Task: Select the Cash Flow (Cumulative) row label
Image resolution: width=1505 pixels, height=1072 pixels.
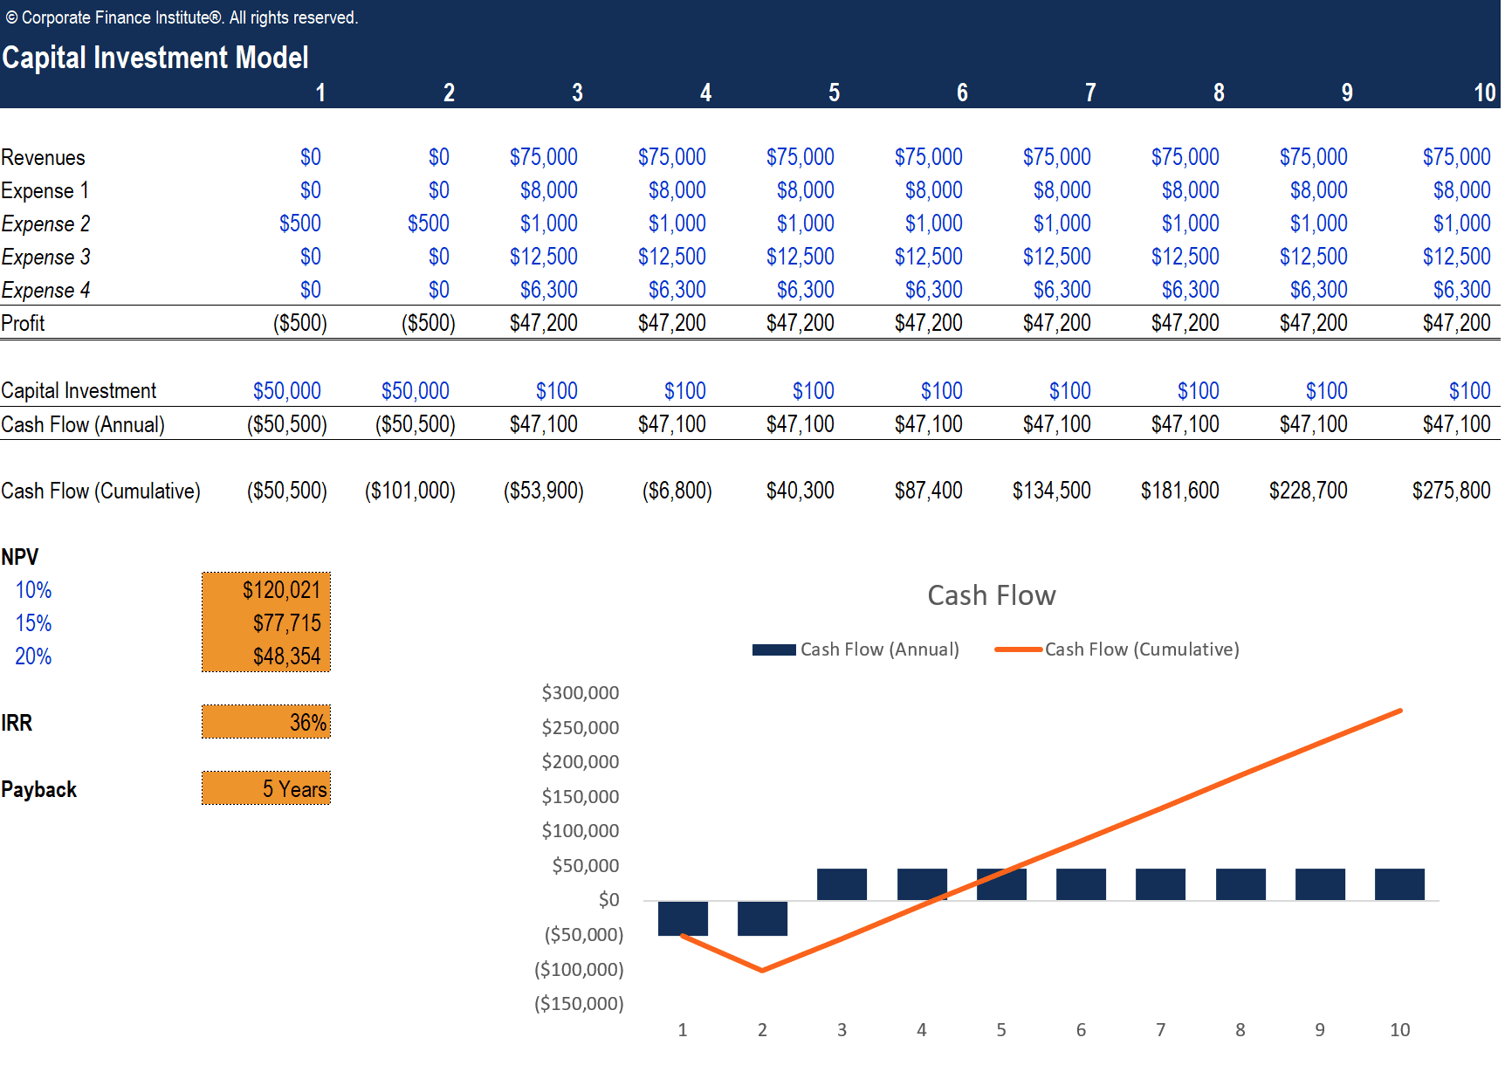Action: 101,490
